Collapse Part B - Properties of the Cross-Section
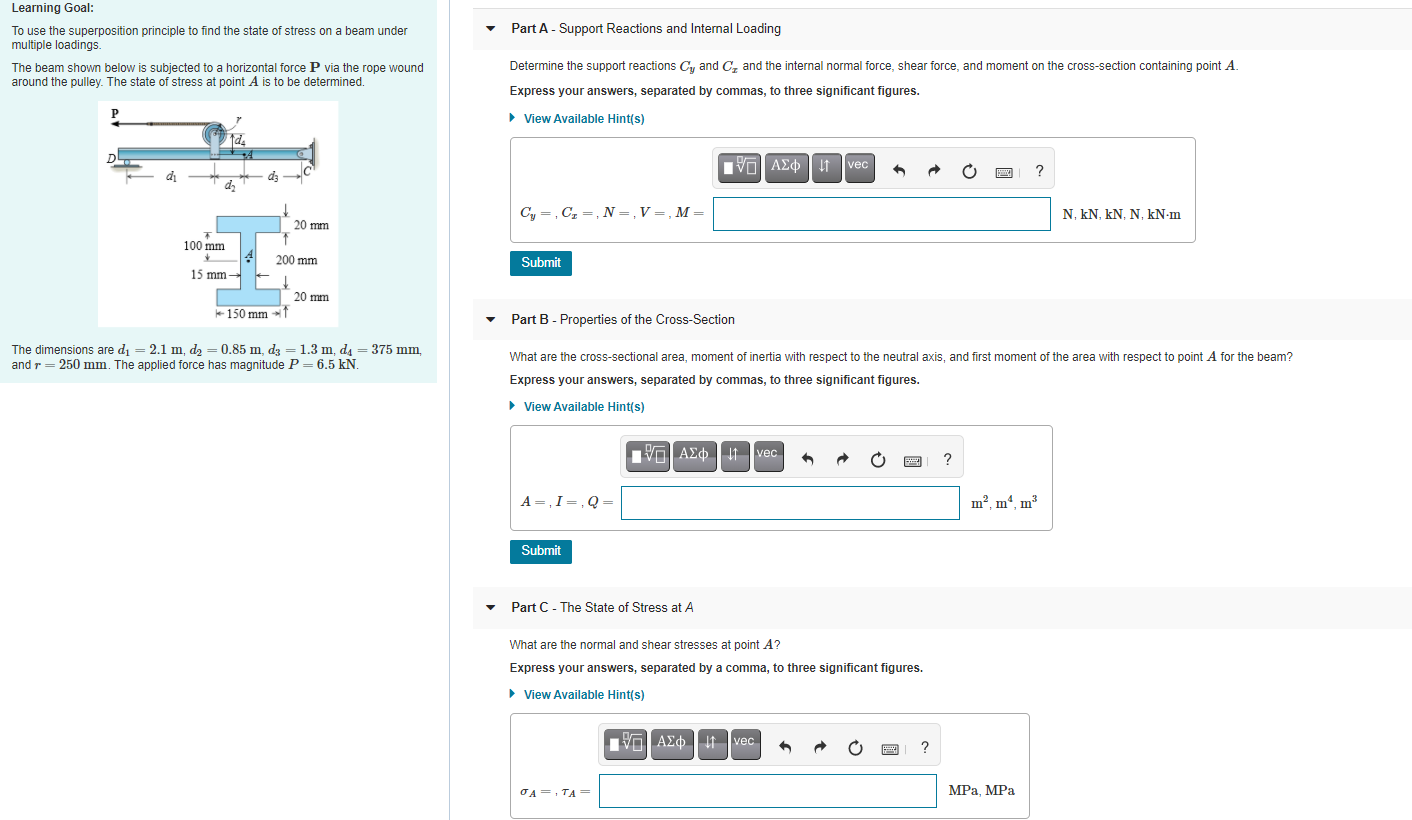1412x820 pixels. pyautogui.click(x=489, y=319)
